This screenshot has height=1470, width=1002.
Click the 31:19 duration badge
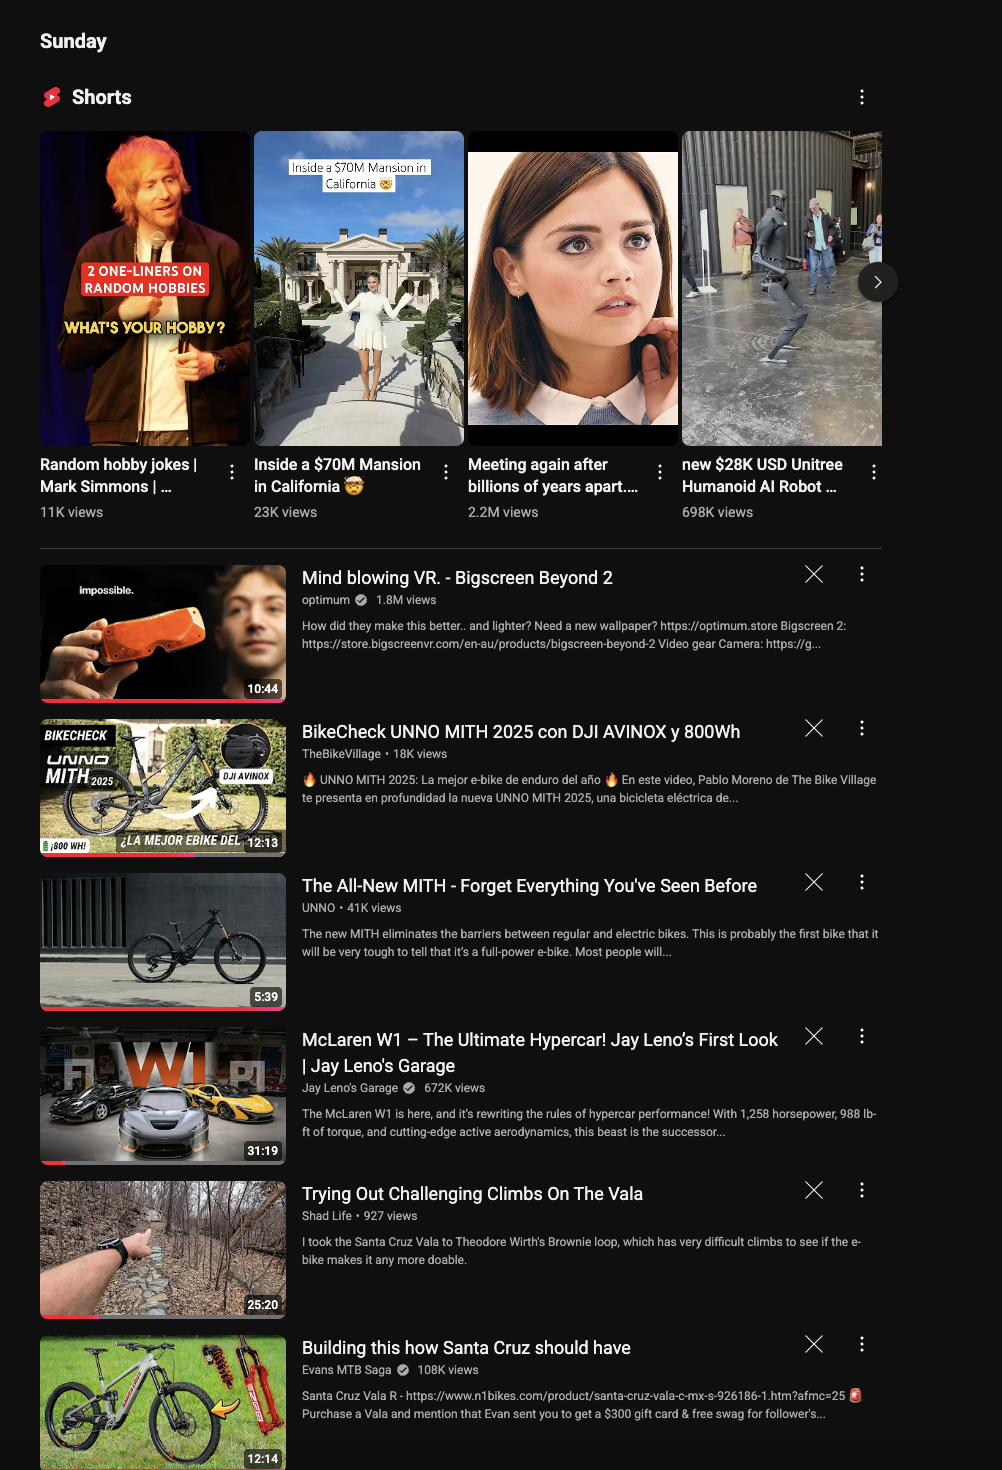point(263,1151)
